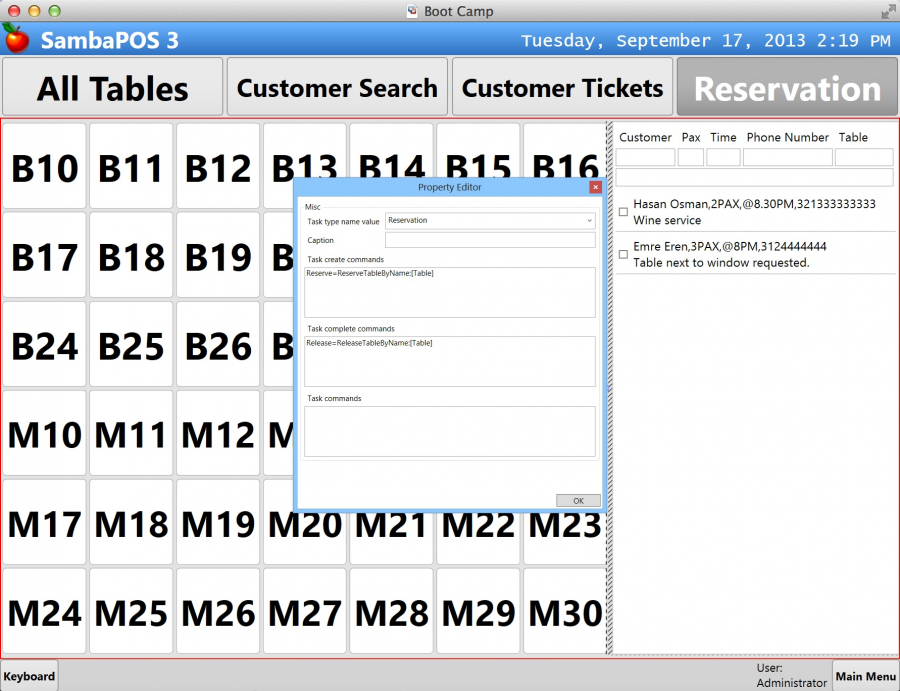The image size is (900, 691).
Task: Click inside the Caption field
Action: [490, 240]
